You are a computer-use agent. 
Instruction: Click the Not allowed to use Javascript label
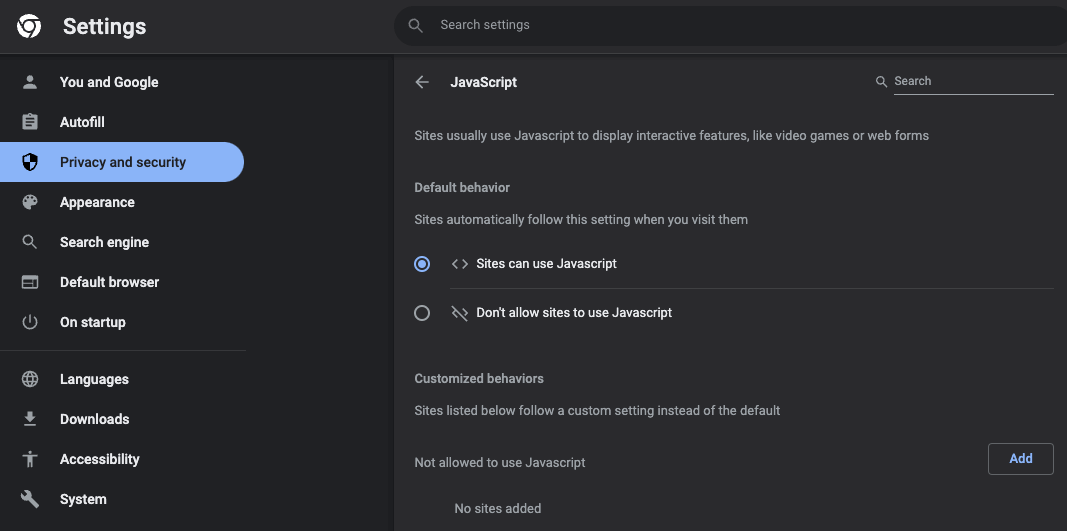tap(499, 462)
